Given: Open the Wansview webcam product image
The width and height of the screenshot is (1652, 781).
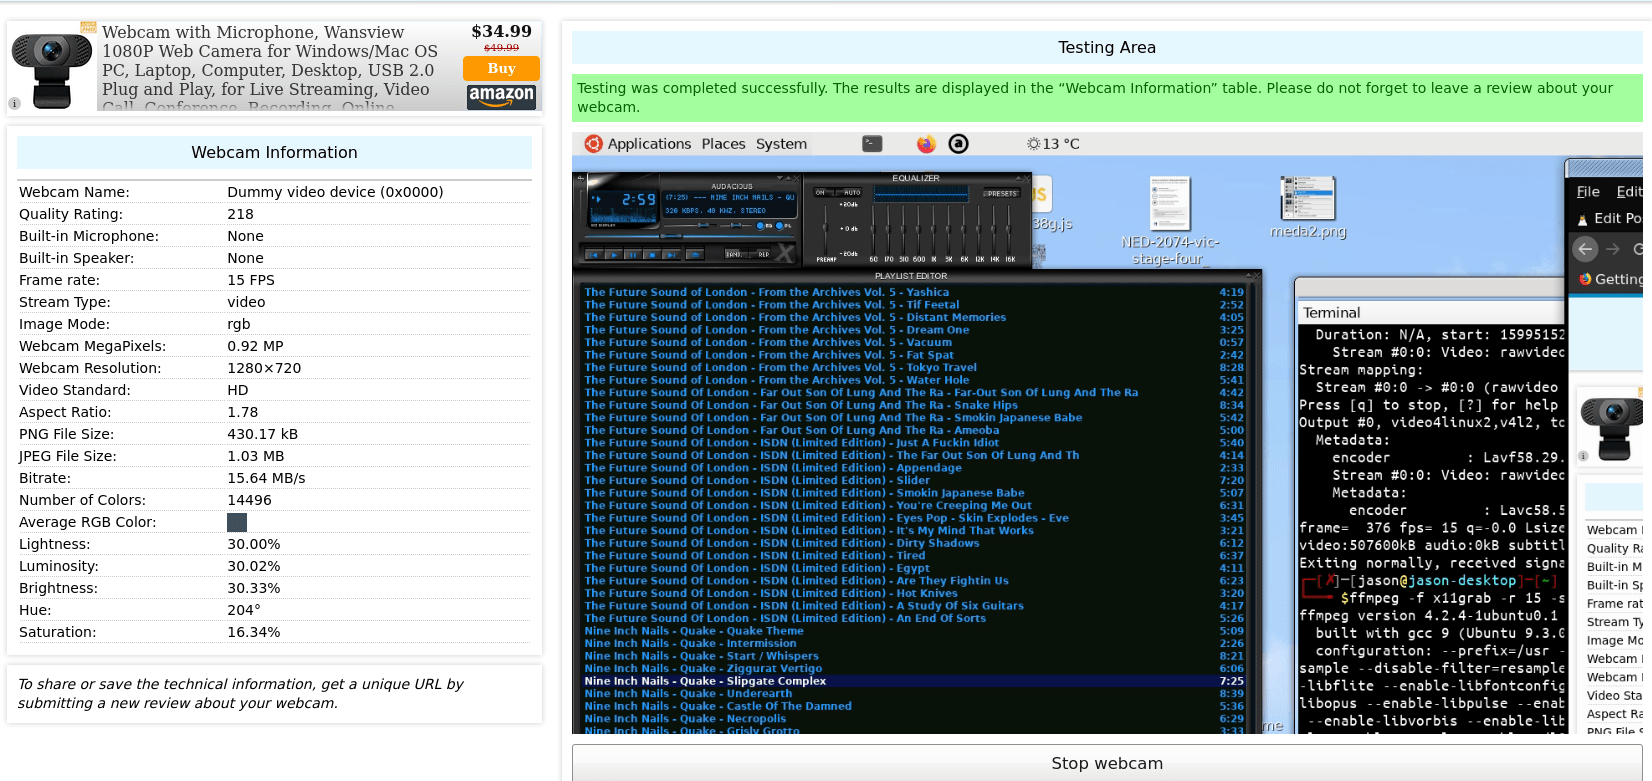Looking at the screenshot, I should pos(51,68).
